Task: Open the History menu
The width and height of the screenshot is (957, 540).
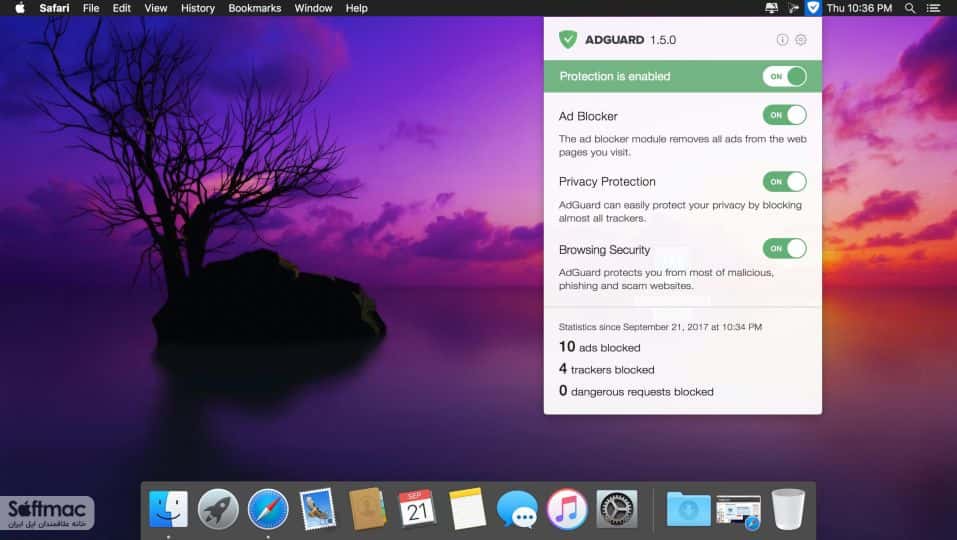Action: click(198, 8)
